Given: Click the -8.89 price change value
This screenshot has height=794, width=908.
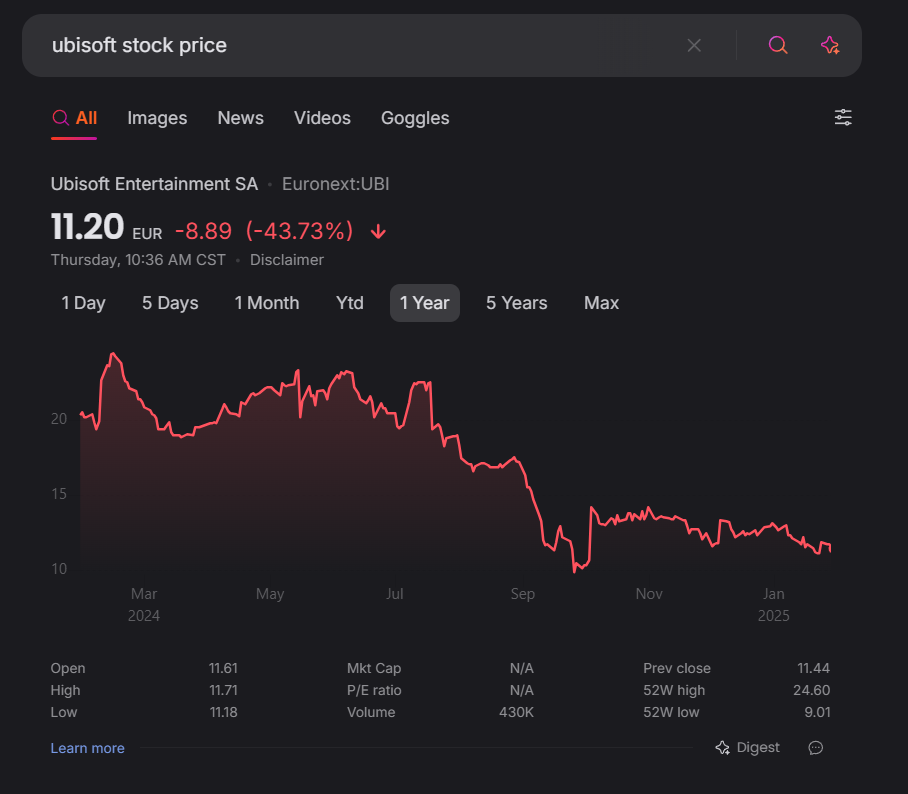Looking at the screenshot, I should click(203, 231).
